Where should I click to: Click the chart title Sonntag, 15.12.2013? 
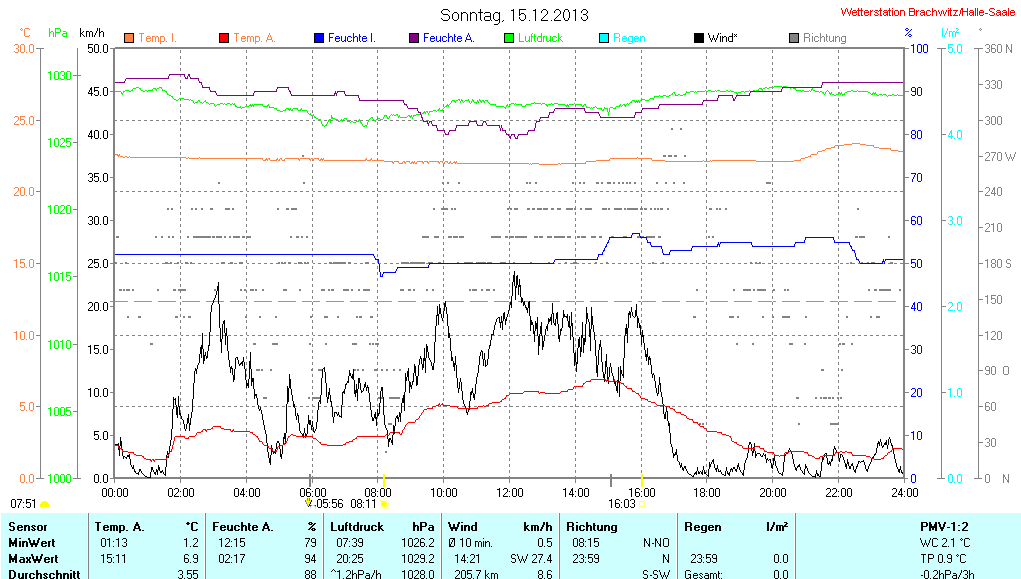(514, 15)
